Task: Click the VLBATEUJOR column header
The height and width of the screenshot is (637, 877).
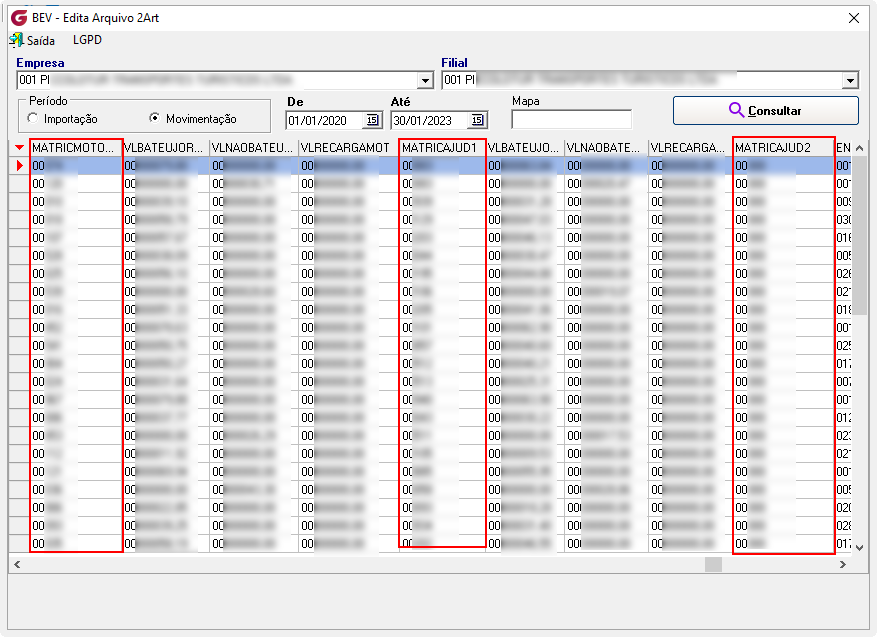Action: 166,148
